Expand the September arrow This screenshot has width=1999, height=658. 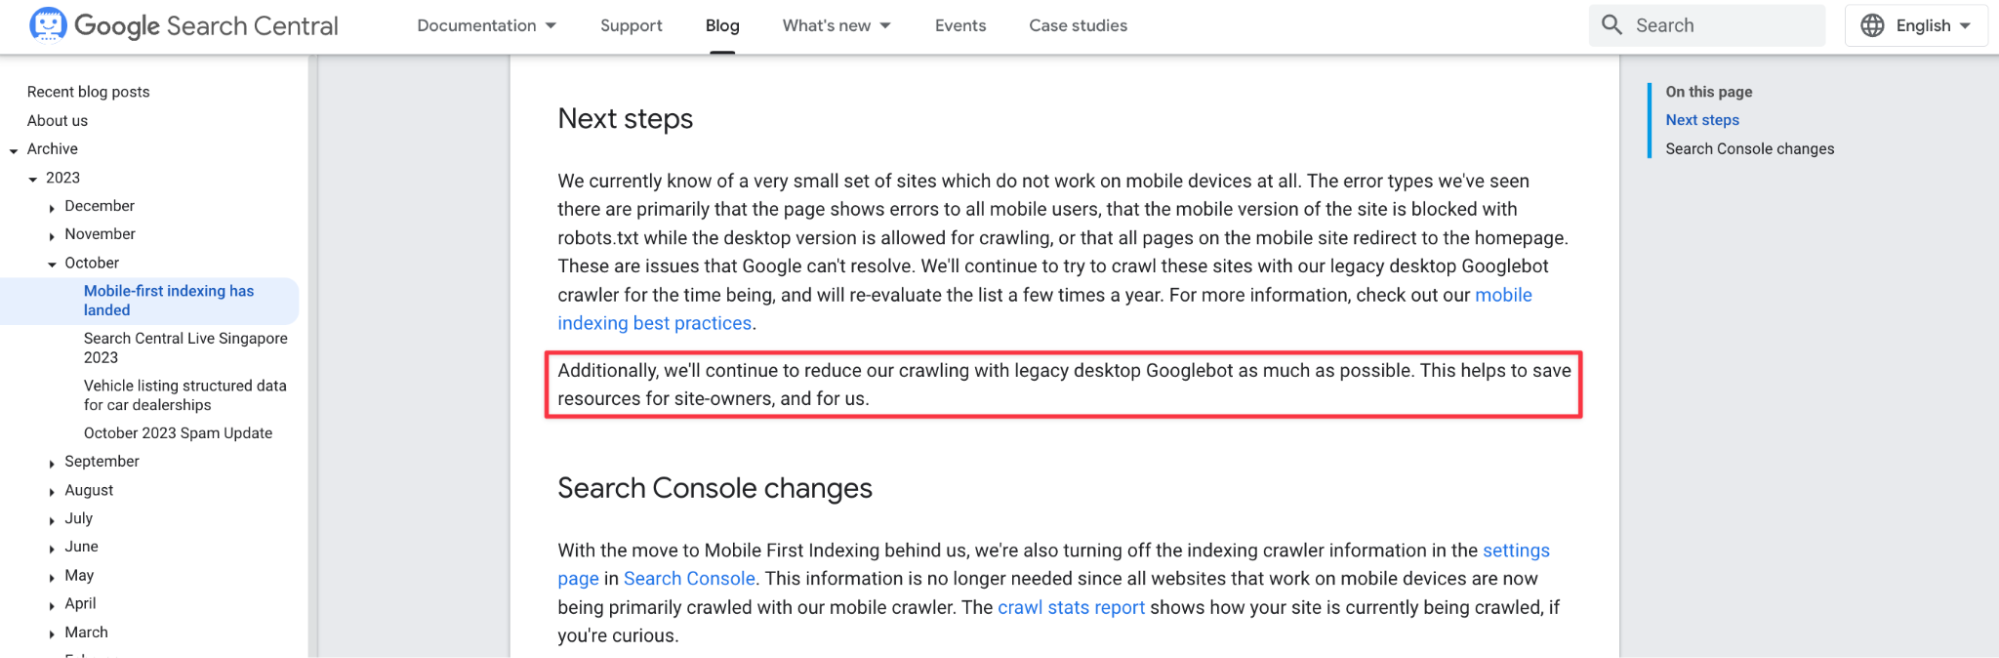coord(52,464)
